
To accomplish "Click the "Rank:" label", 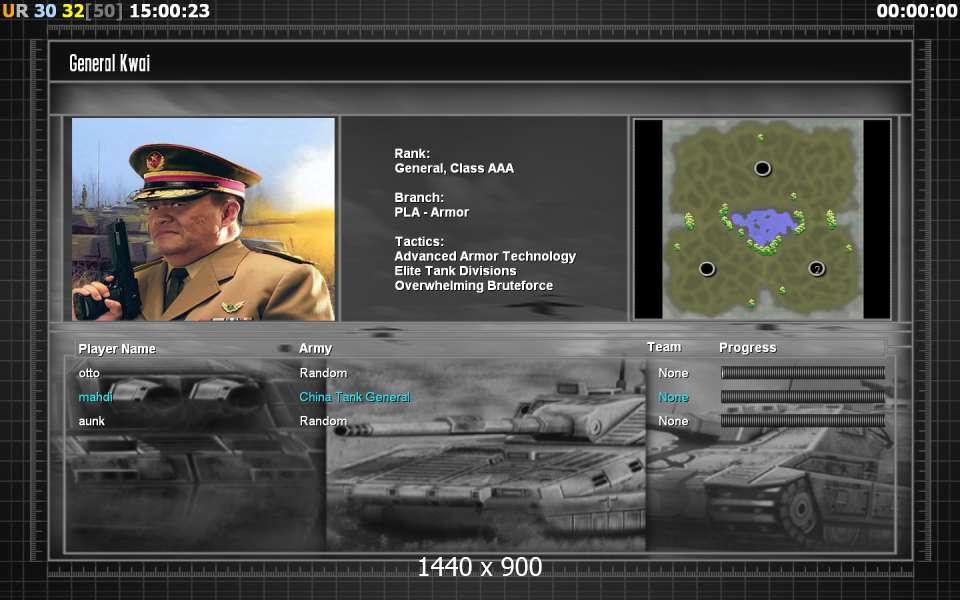I will (412, 154).
